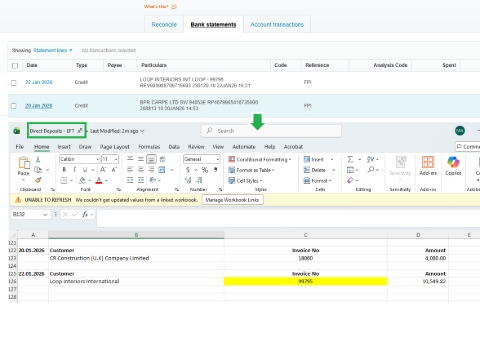Toggle Wrap Text
Screen dimensions: 480x360
coord(163,159)
